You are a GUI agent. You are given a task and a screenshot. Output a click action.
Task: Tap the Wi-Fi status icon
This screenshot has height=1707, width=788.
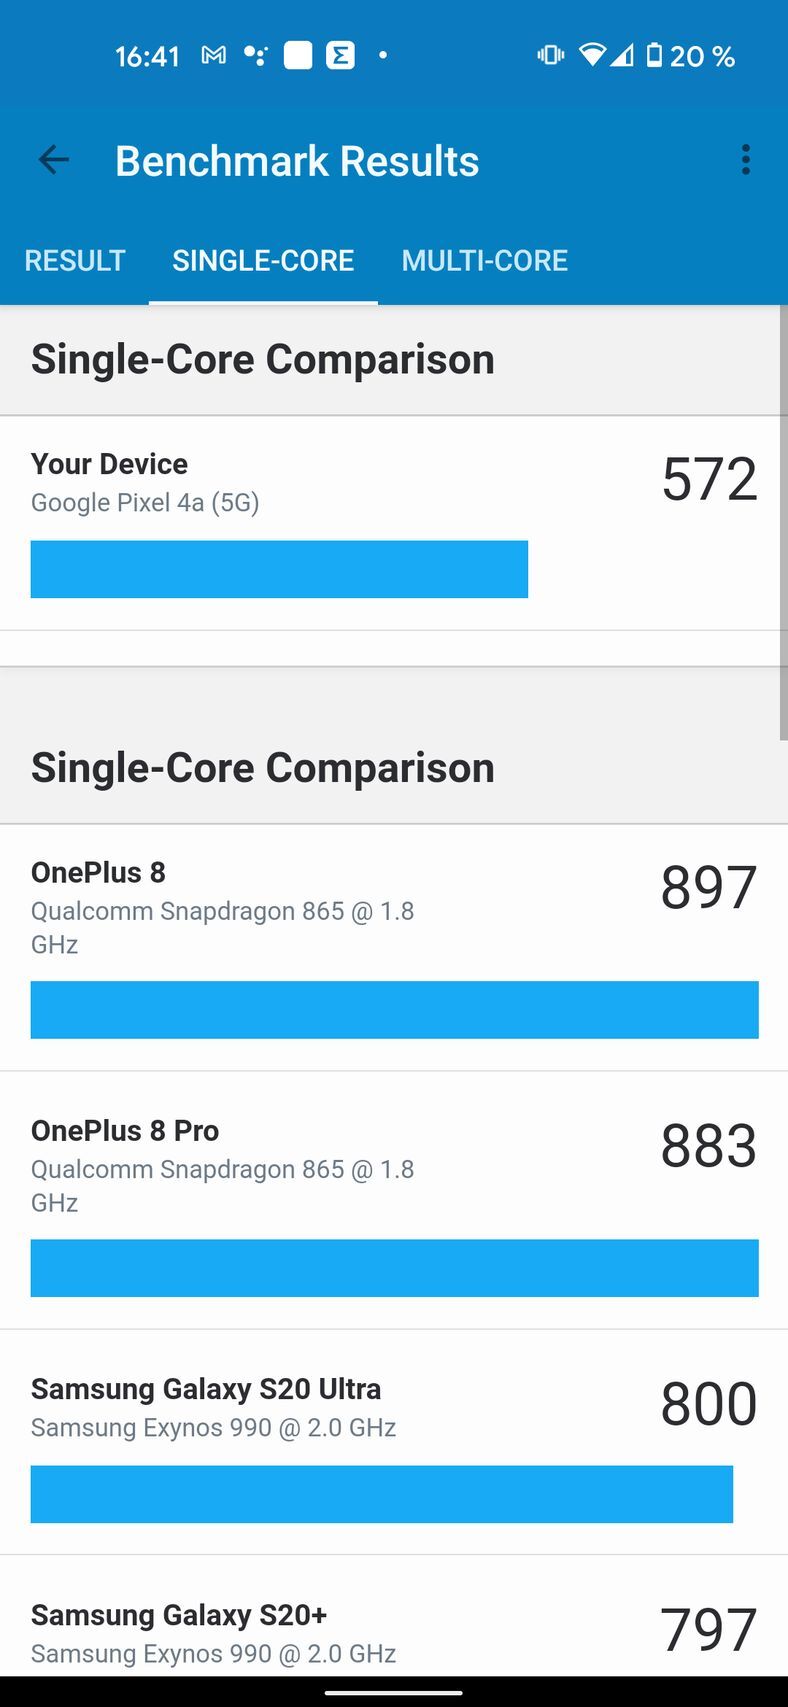pos(592,55)
